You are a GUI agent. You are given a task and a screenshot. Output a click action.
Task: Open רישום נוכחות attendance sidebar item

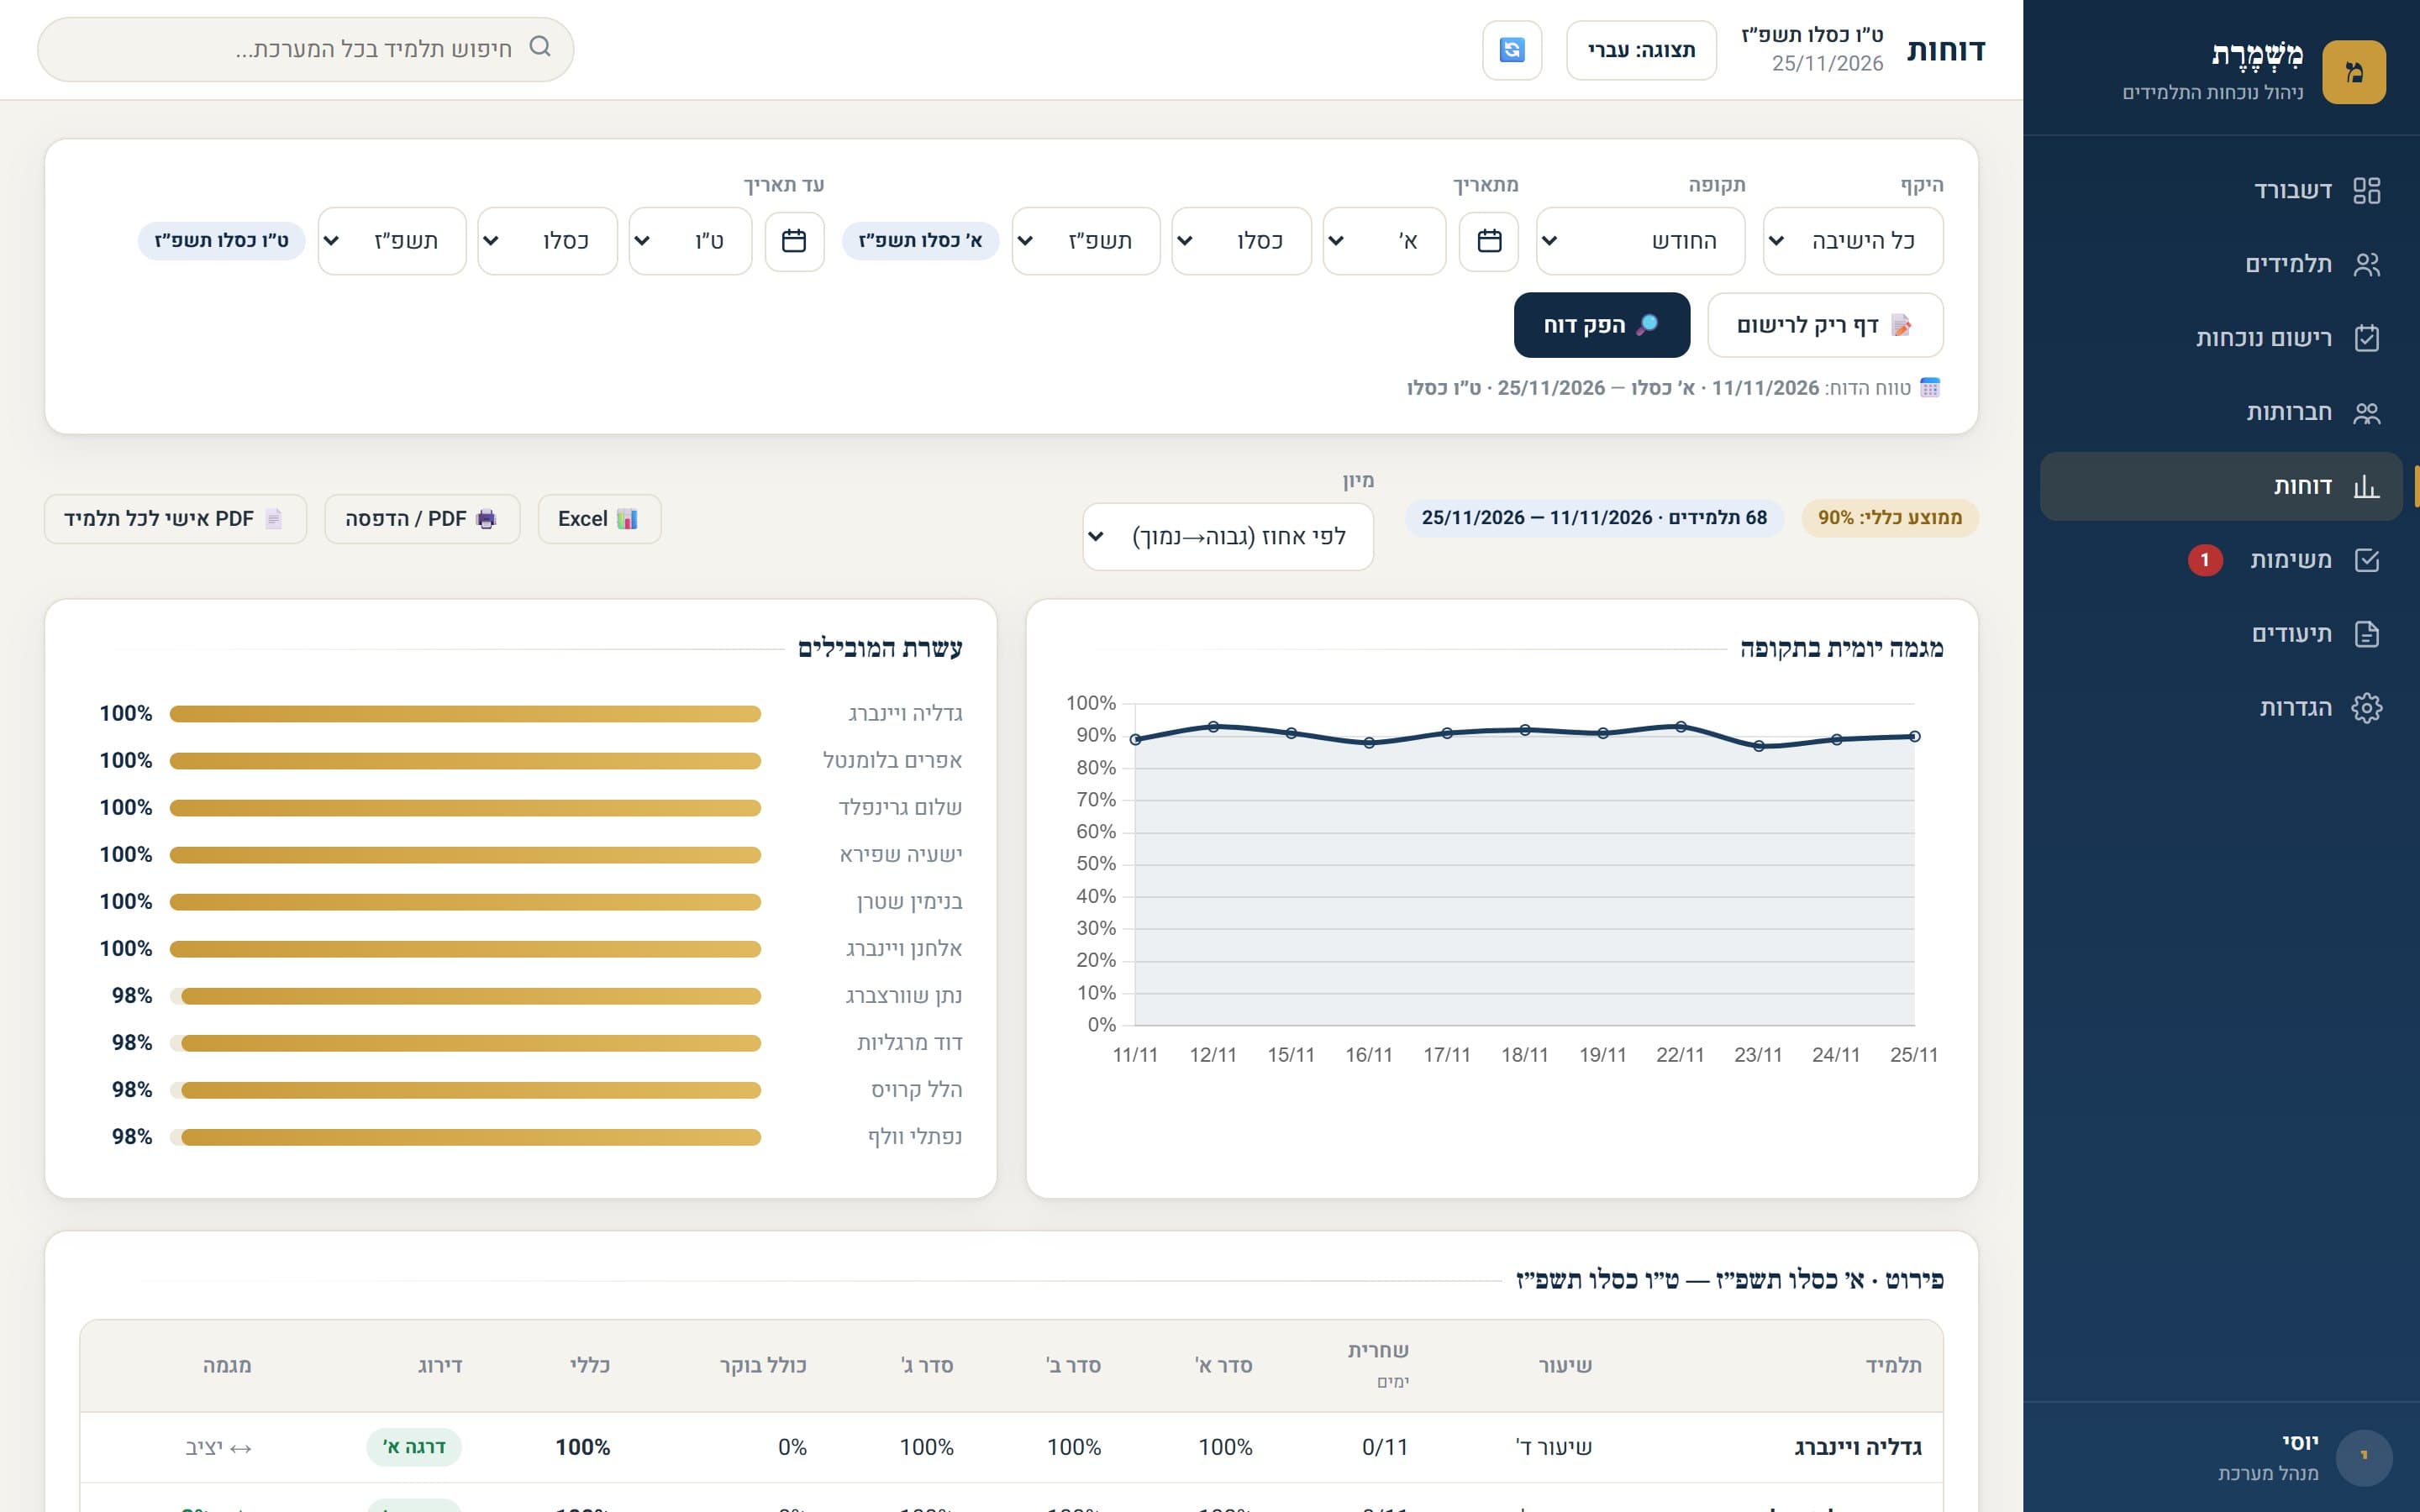[2220, 338]
